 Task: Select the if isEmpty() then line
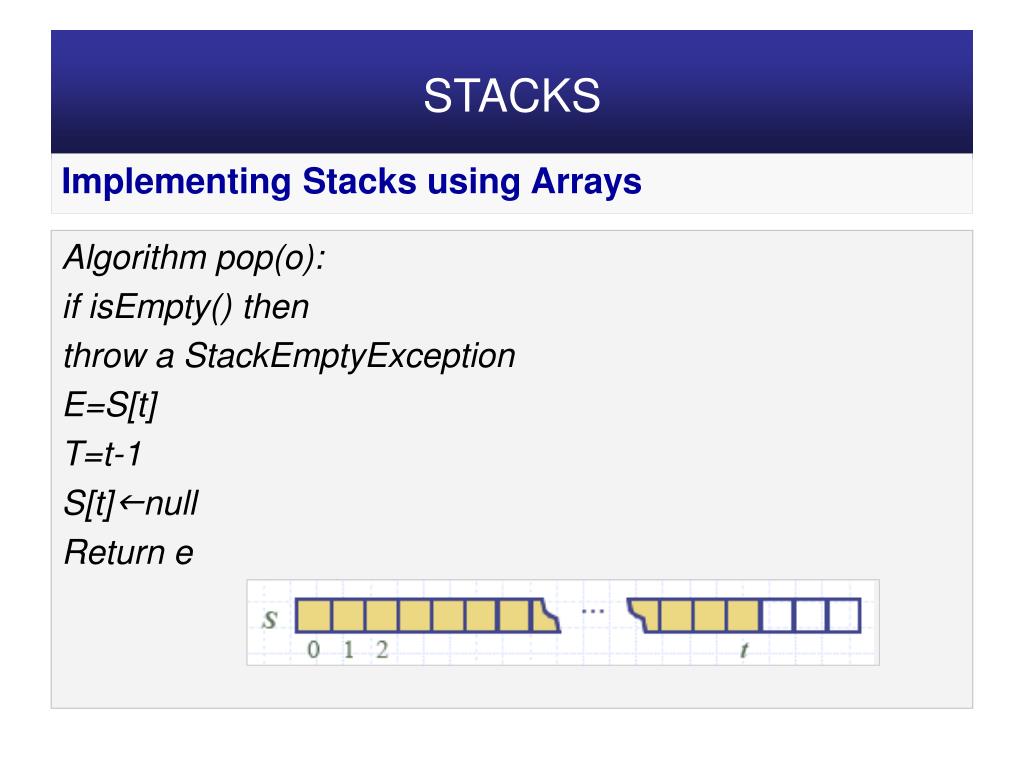coord(186,307)
